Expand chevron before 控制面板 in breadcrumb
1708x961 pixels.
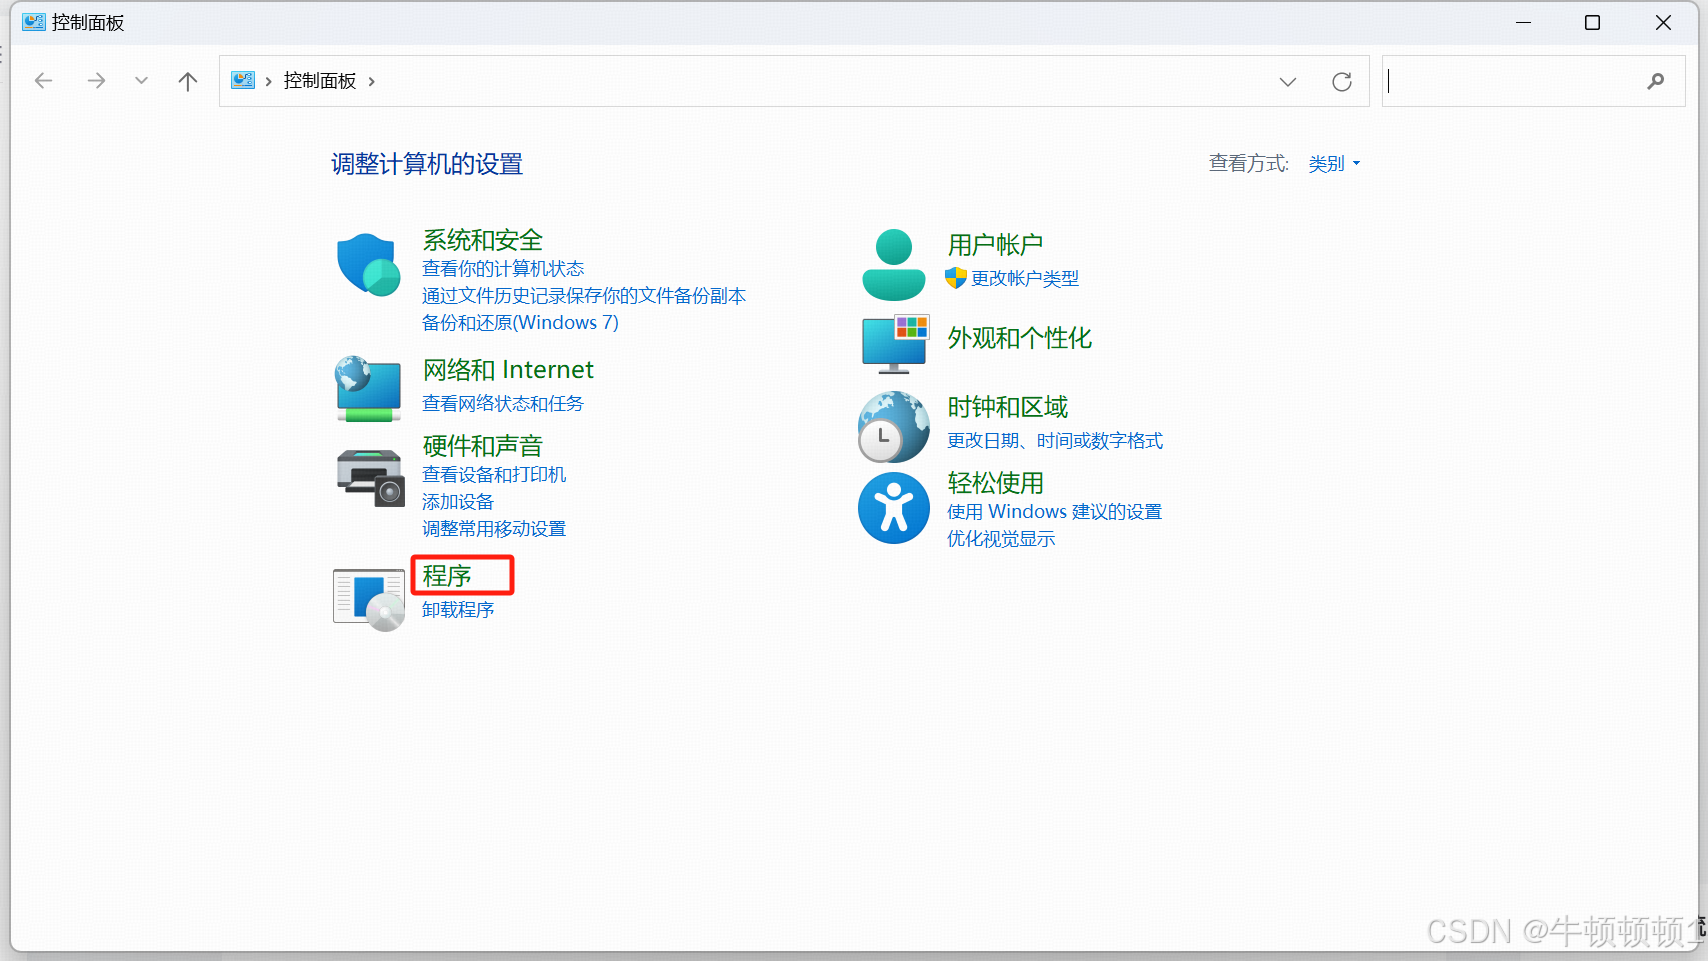coord(269,81)
